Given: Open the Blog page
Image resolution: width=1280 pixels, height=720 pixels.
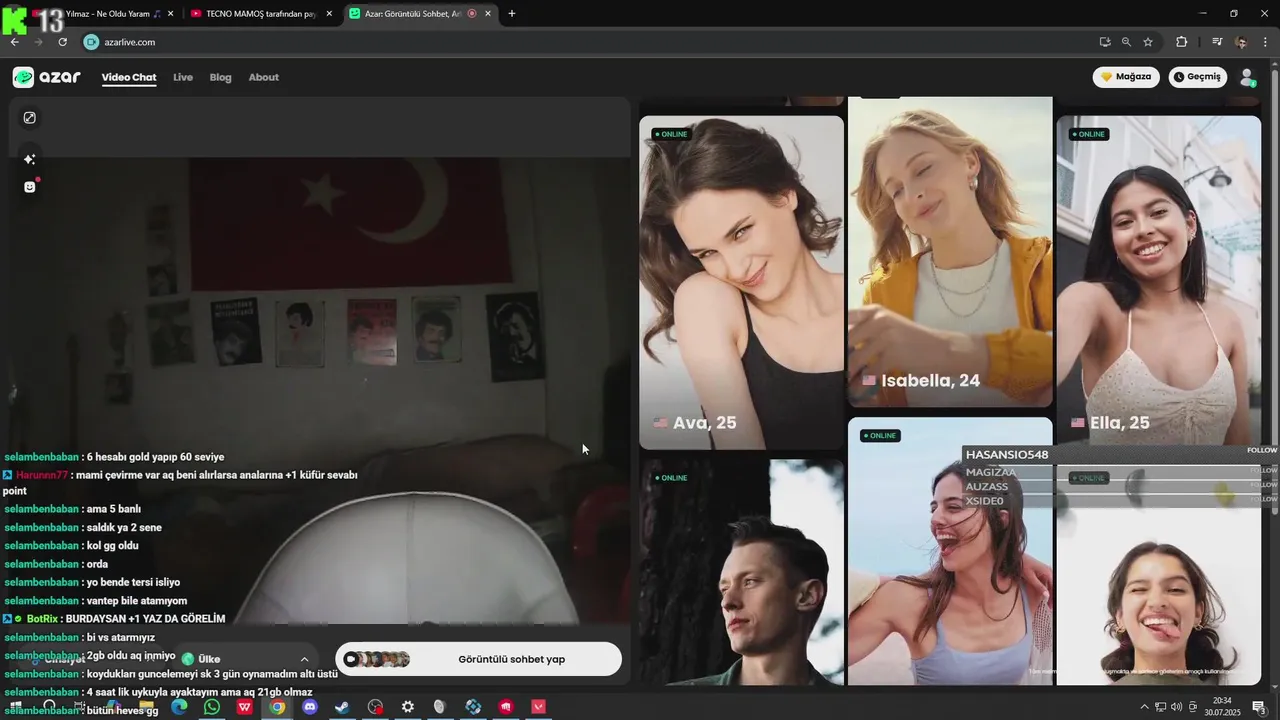Looking at the screenshot, I should tap(220, 77).
